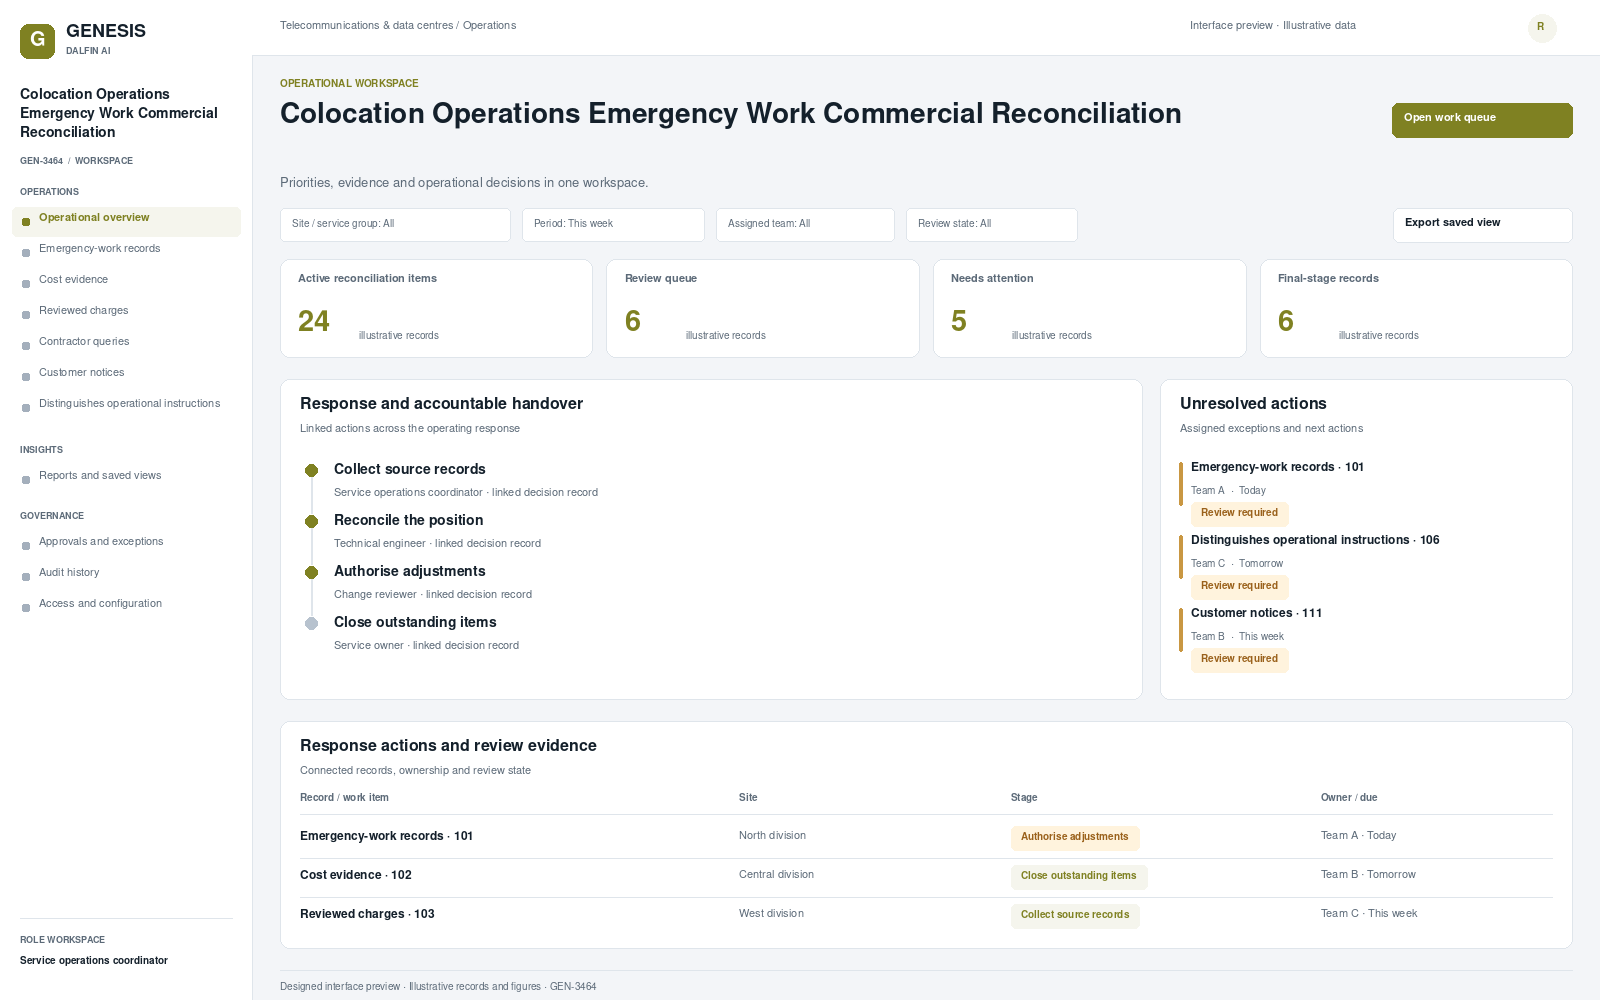1600x1000 pixels.
Task: Click the Open work queue button
Action: tap(1482, 120)
